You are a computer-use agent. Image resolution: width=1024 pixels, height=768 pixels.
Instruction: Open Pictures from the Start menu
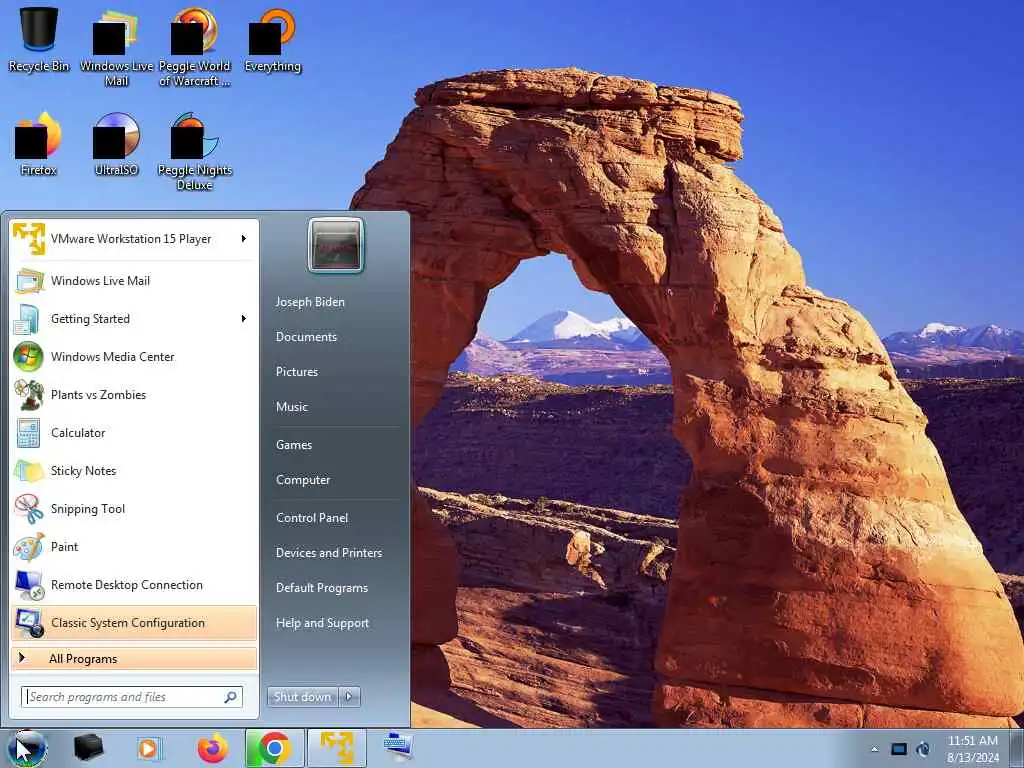[x=297, y=372]
